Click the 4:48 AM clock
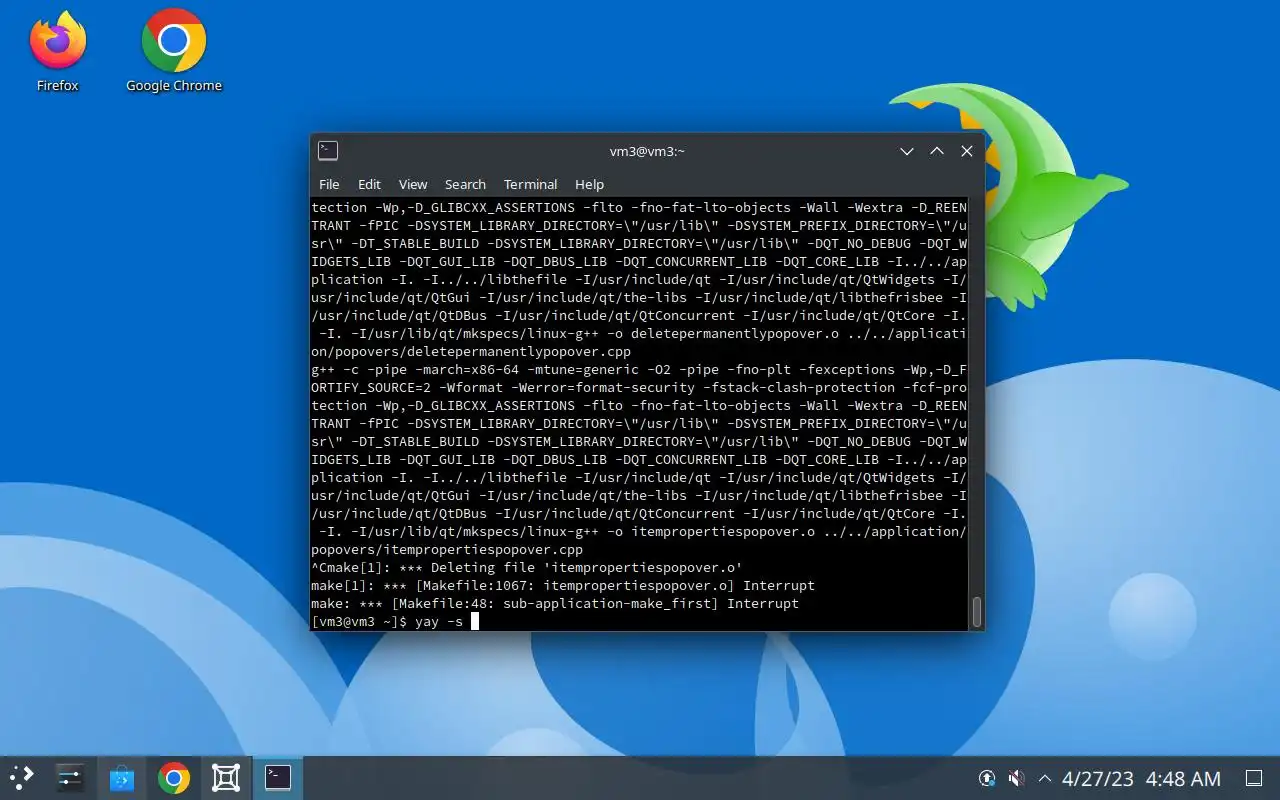This screenshot has height=800, width=1280. 1183,778
